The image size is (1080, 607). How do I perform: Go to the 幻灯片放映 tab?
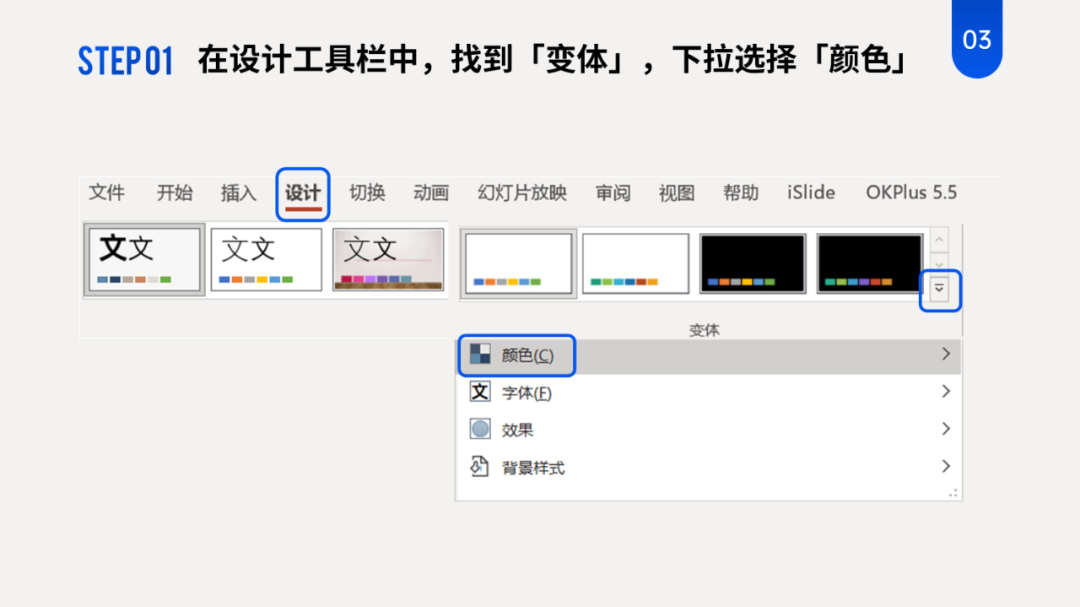pos(522,193)
